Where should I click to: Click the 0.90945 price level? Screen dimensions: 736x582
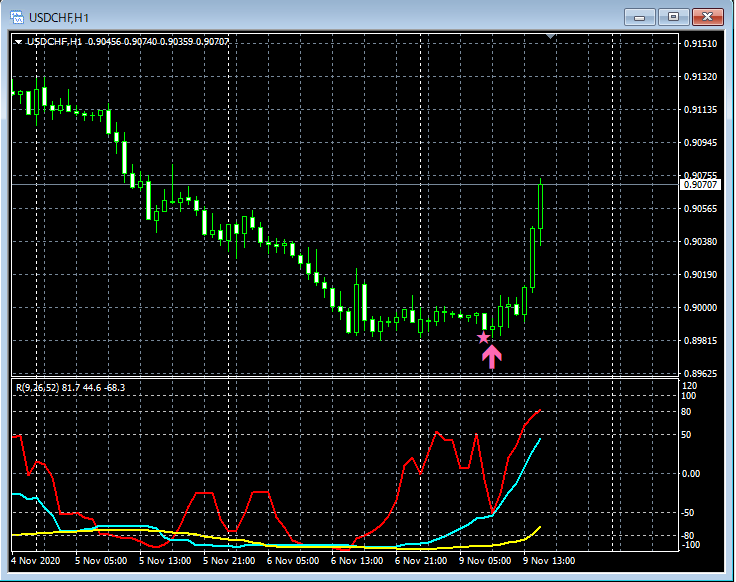pyautogui.click(x=700, y=143)
